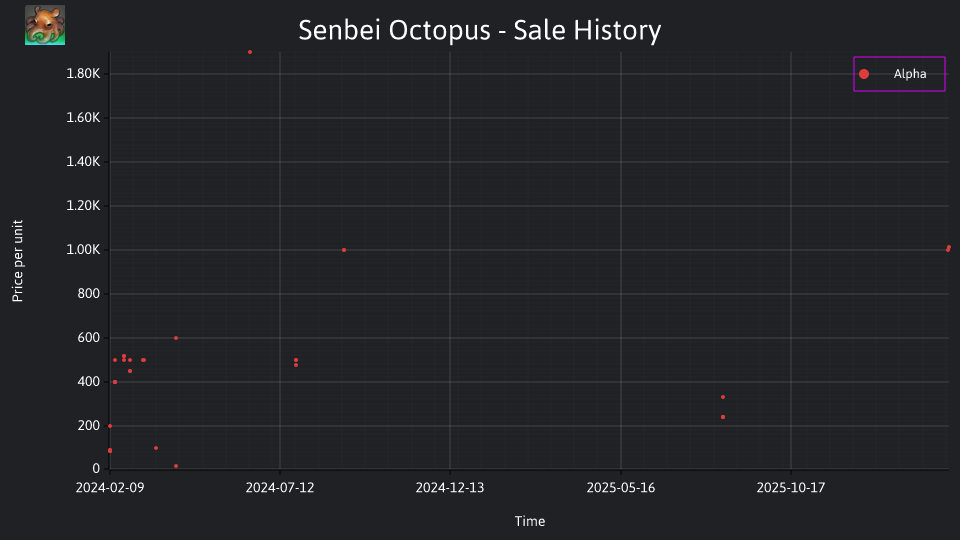The width and height of the screenshot is (960, 540).
Task: Click the Senbei Octopus - Sale History title
Action: [x=480, y=30]
